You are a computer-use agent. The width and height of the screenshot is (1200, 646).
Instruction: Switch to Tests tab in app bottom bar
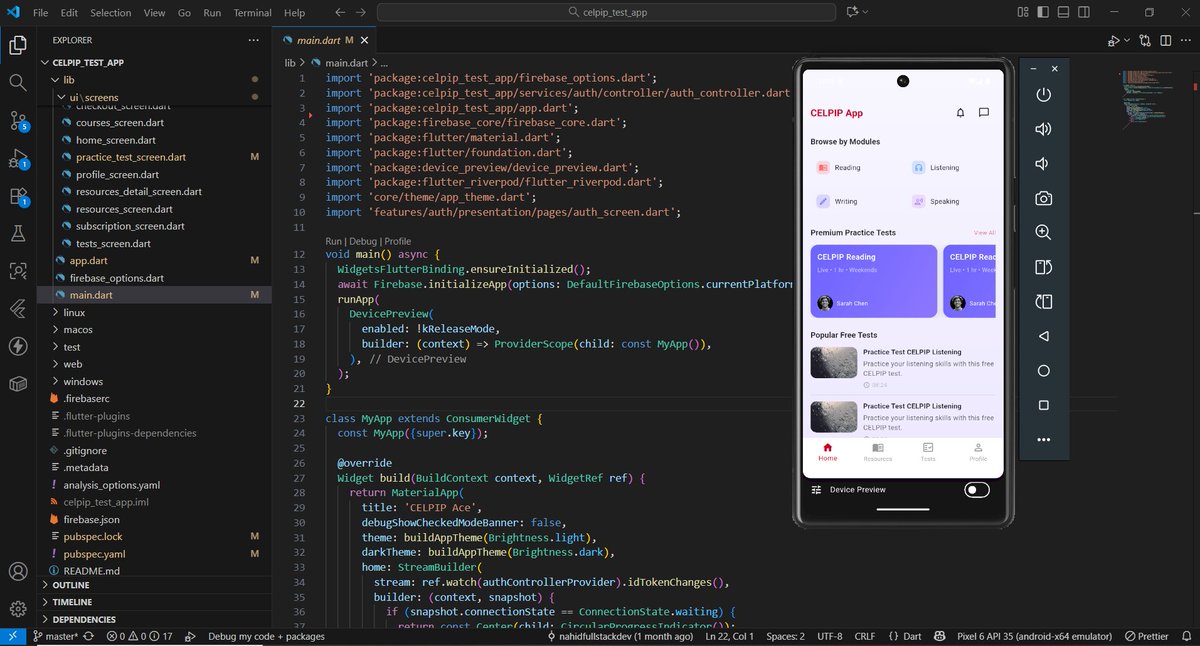(928, 451)
